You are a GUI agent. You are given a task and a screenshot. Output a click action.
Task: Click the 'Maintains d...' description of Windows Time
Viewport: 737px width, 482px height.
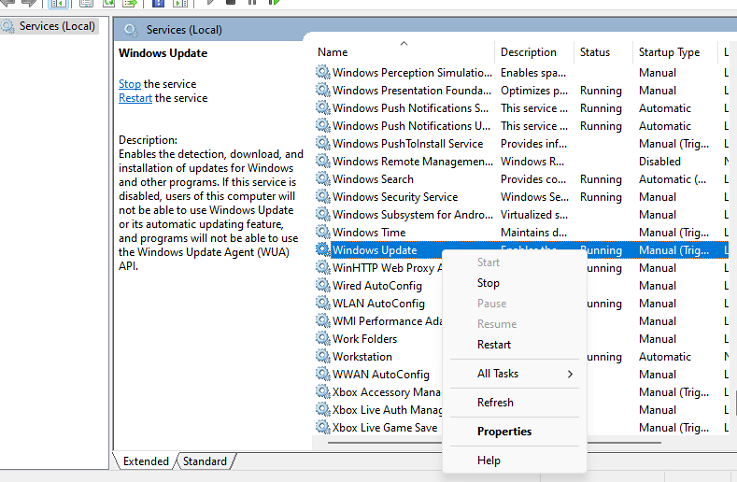pos(533,232)
